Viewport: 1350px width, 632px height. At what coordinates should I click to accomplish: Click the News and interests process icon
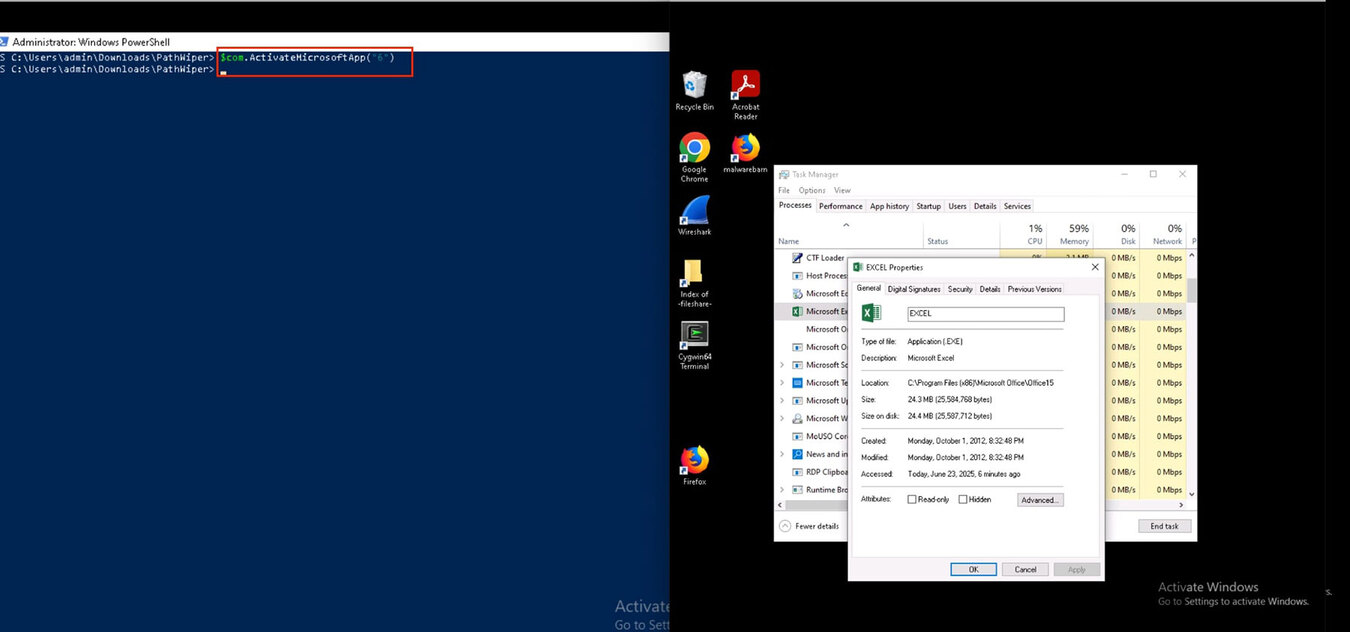[797, 454]
